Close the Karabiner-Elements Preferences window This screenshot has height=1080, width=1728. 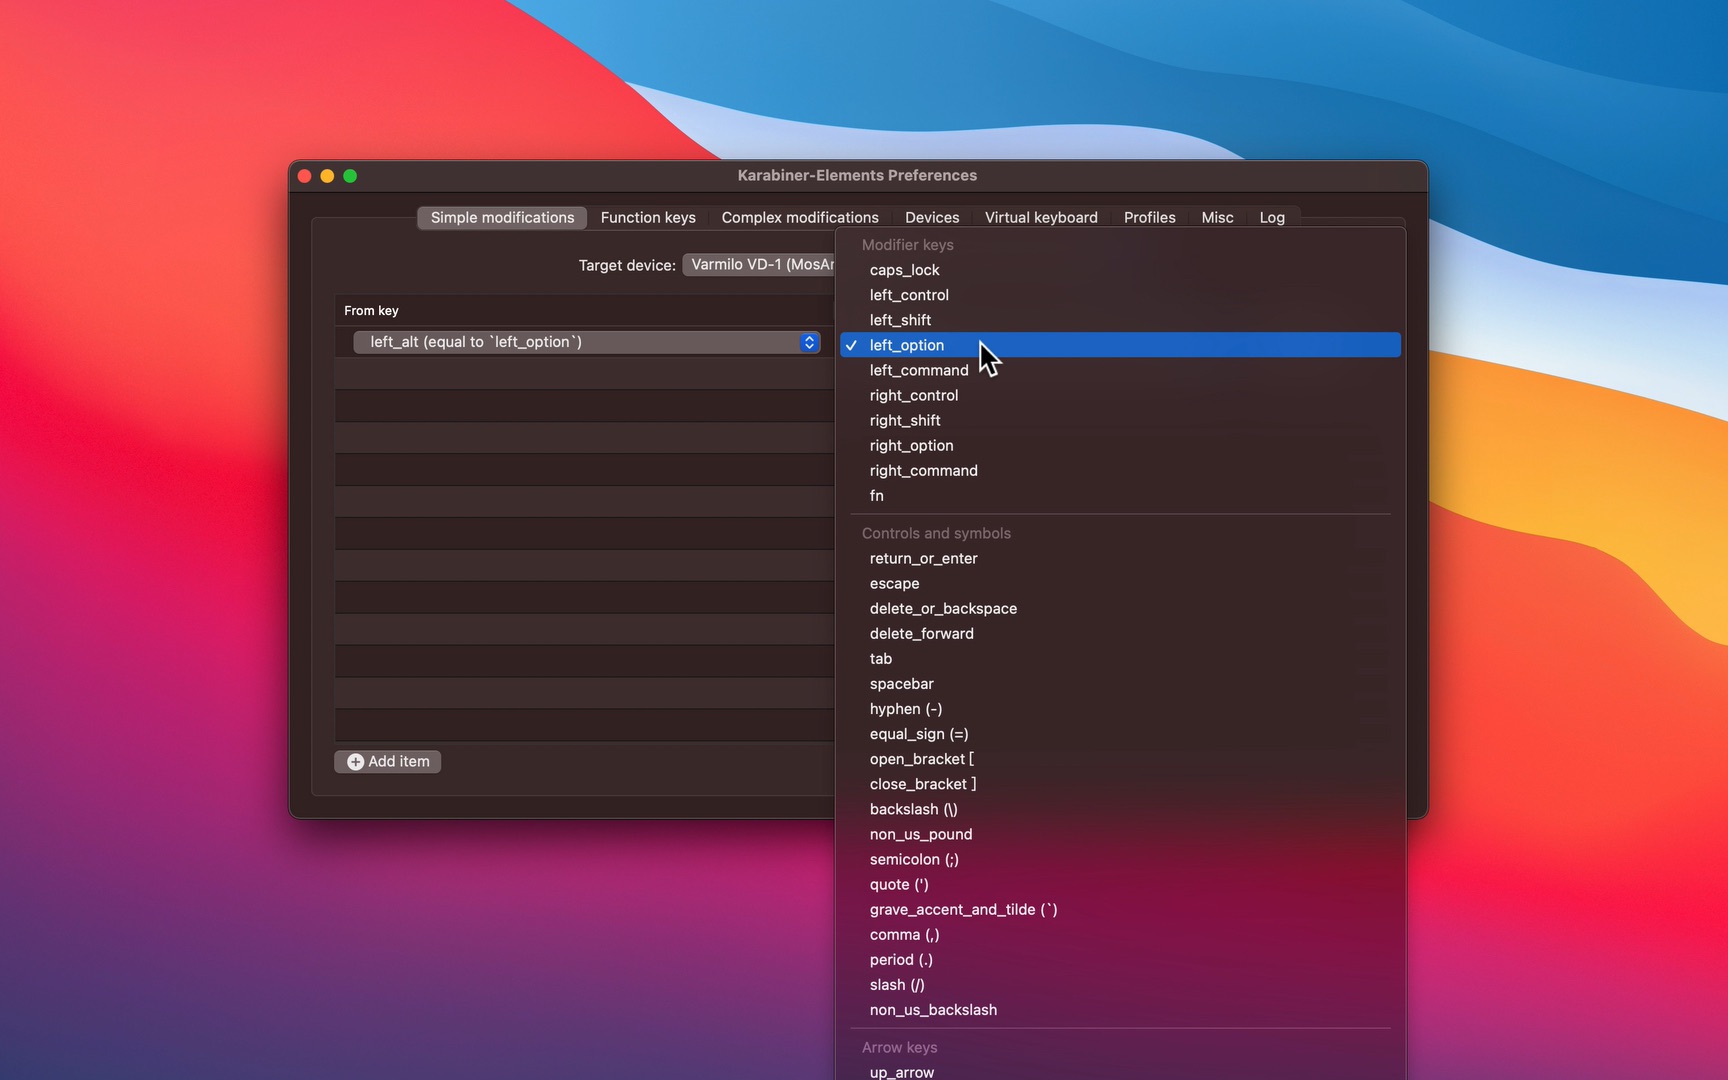[x=305, y=176]
